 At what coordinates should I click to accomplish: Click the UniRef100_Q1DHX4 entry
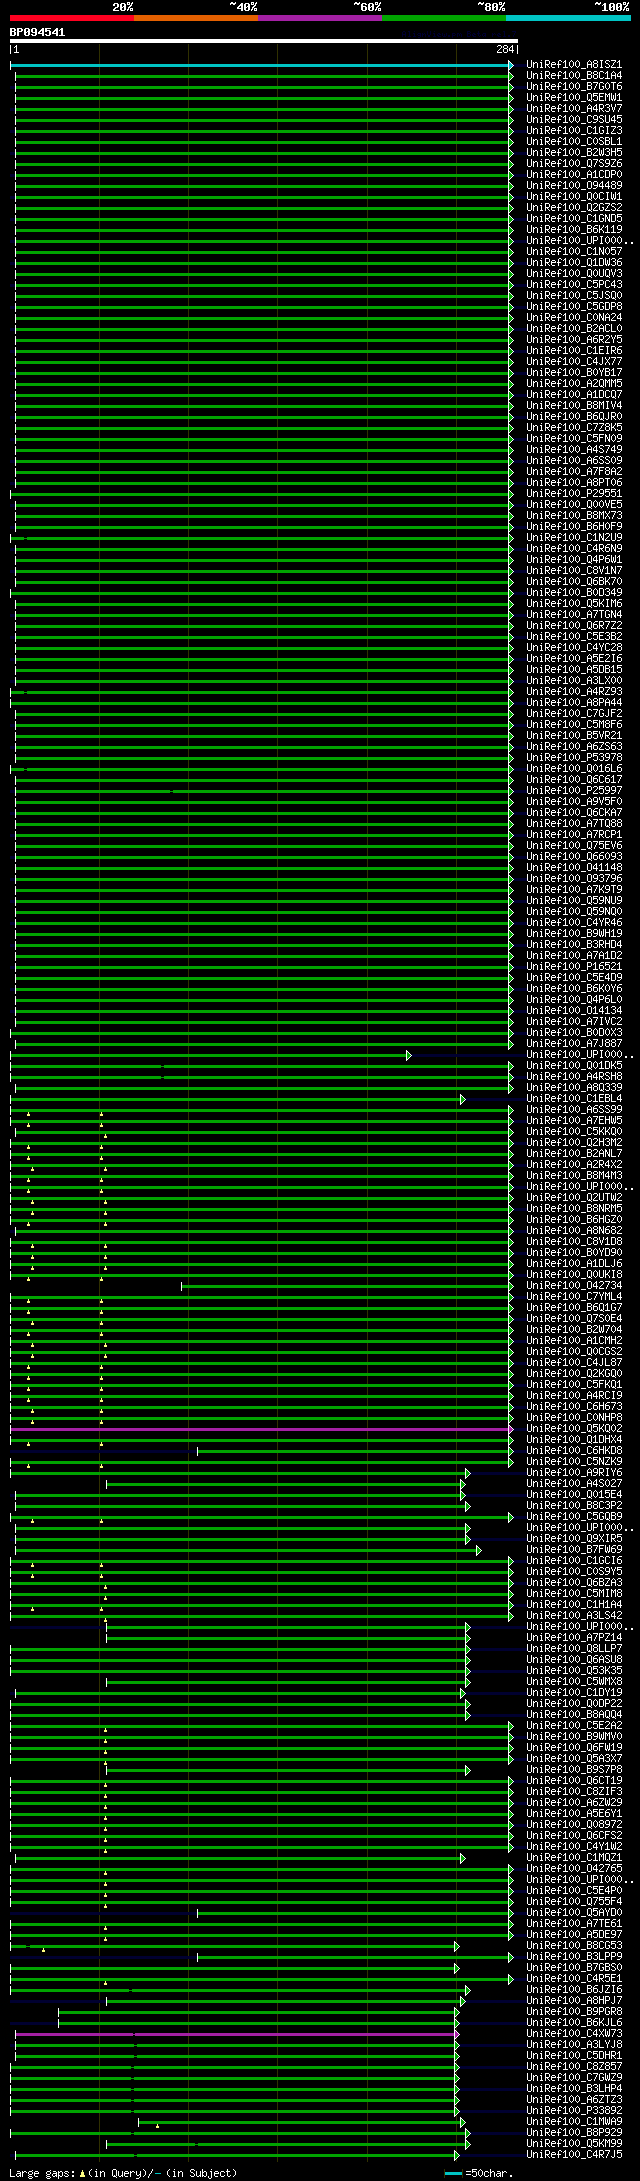574,1440
